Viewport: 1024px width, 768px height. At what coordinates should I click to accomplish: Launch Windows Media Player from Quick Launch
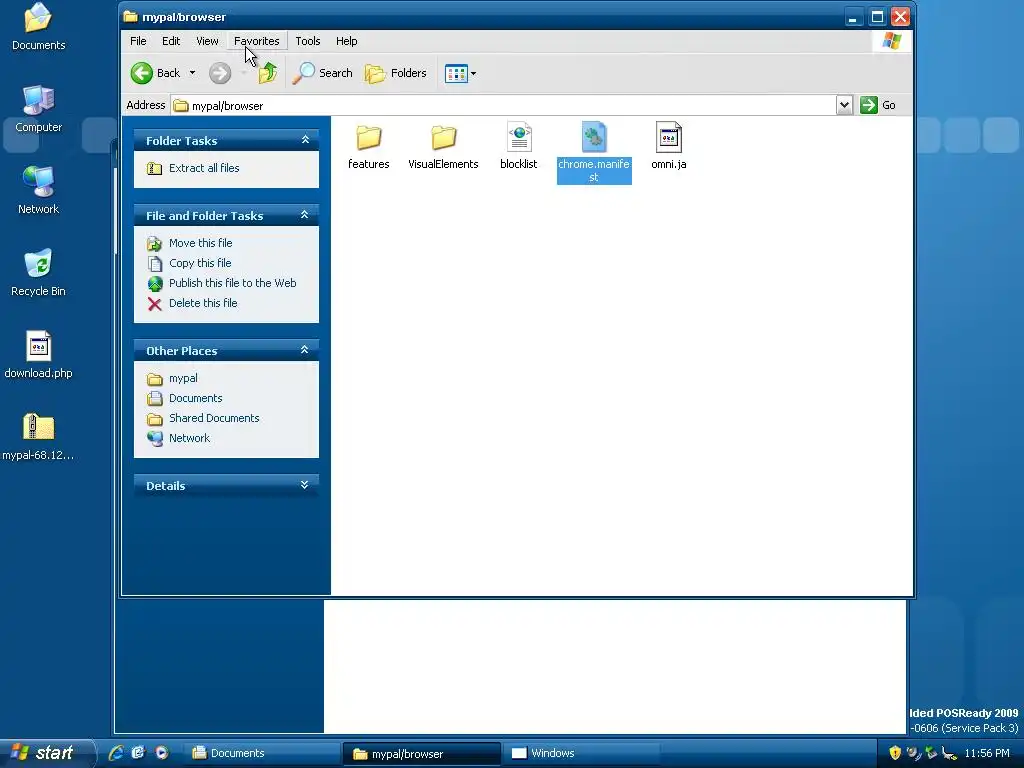161,753
